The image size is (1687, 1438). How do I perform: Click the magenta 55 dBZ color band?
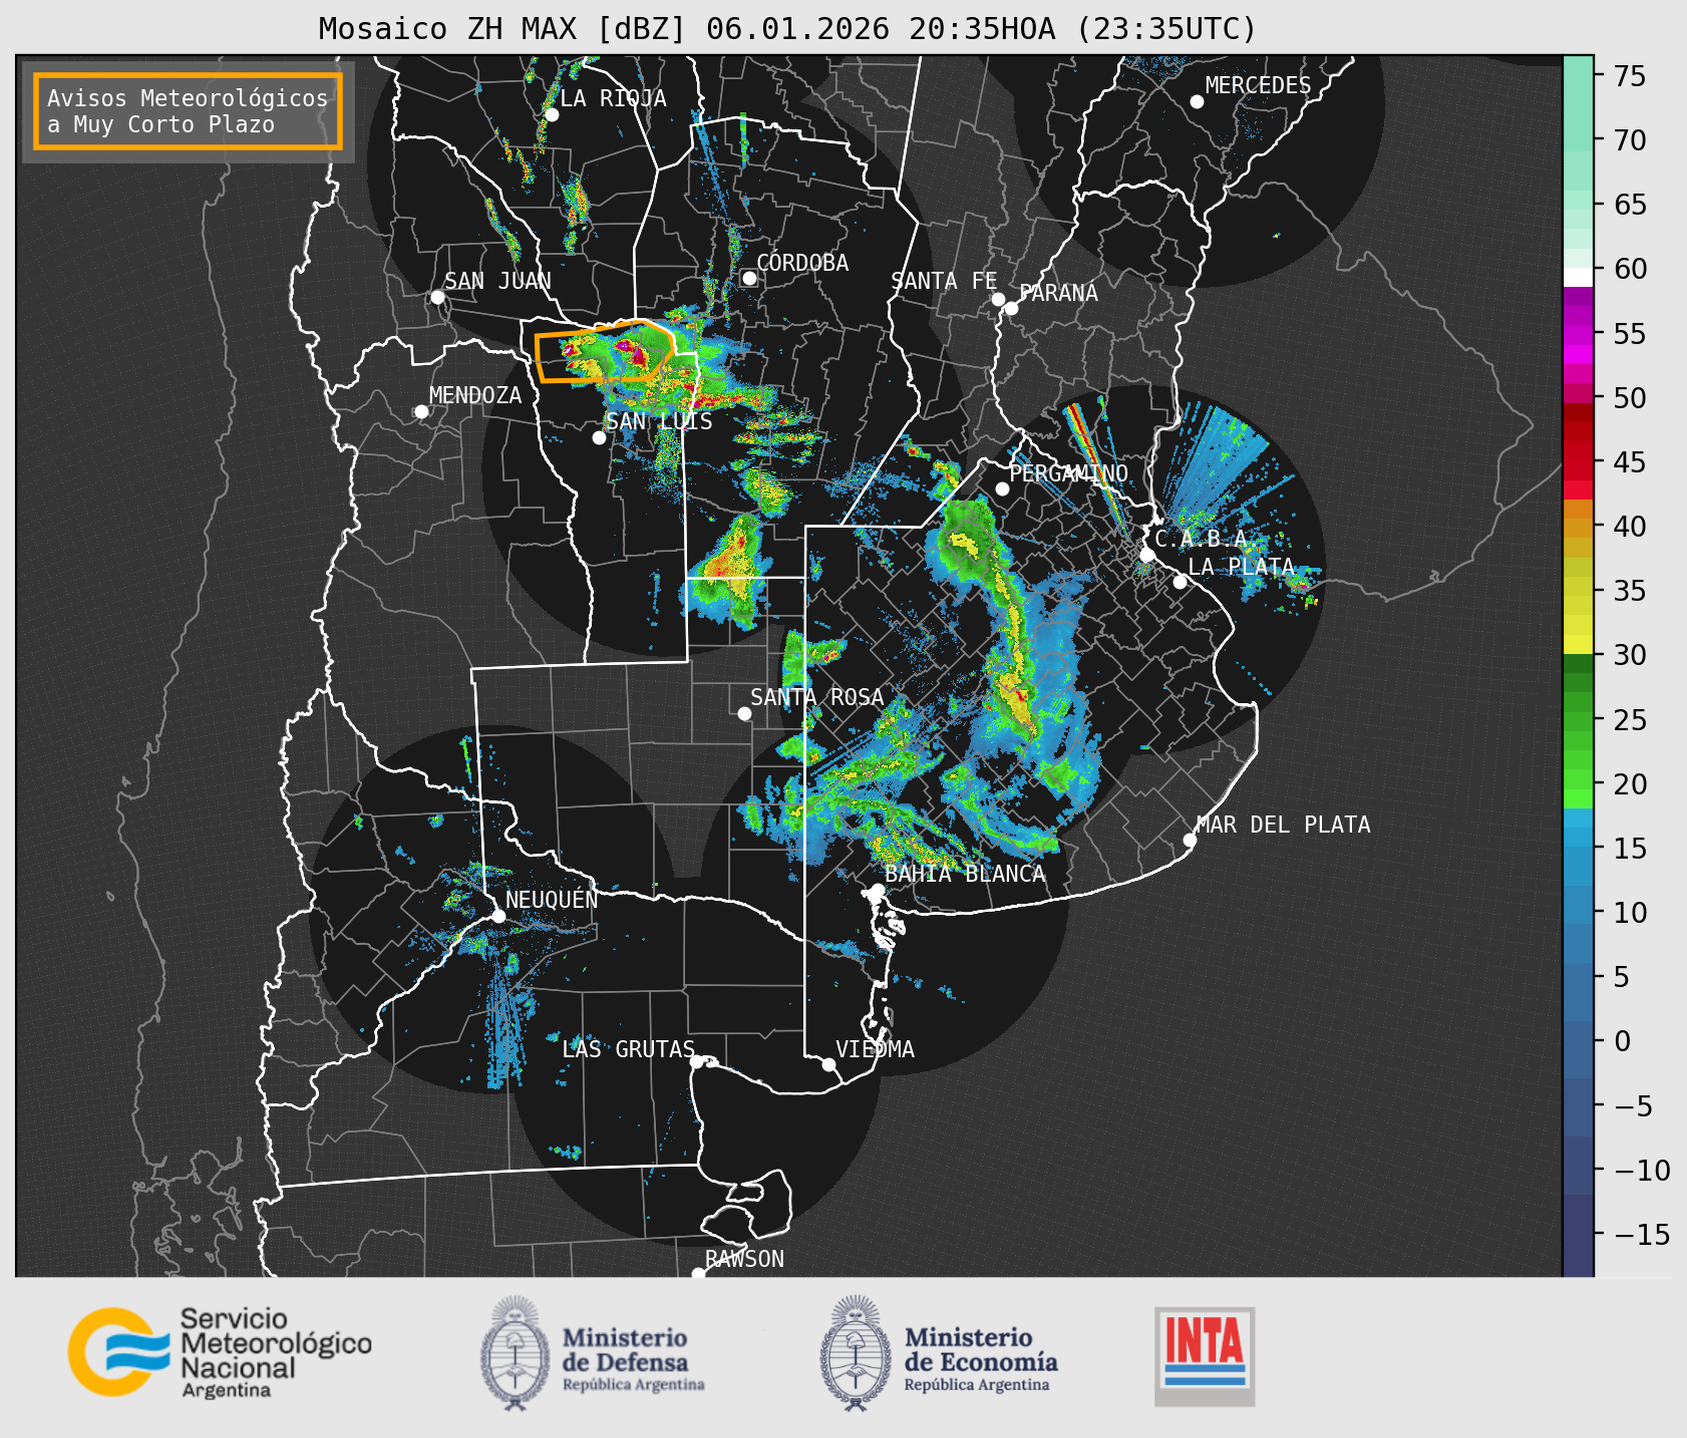[1577, 334]
